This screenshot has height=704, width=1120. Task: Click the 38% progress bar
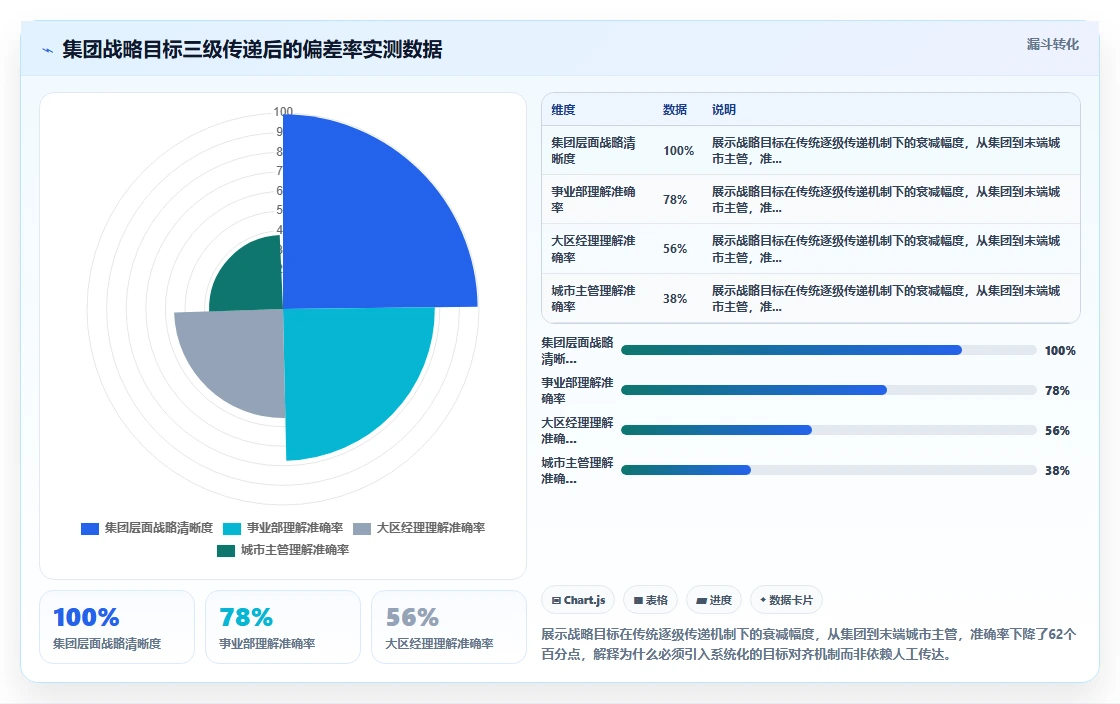click(829, 470)
